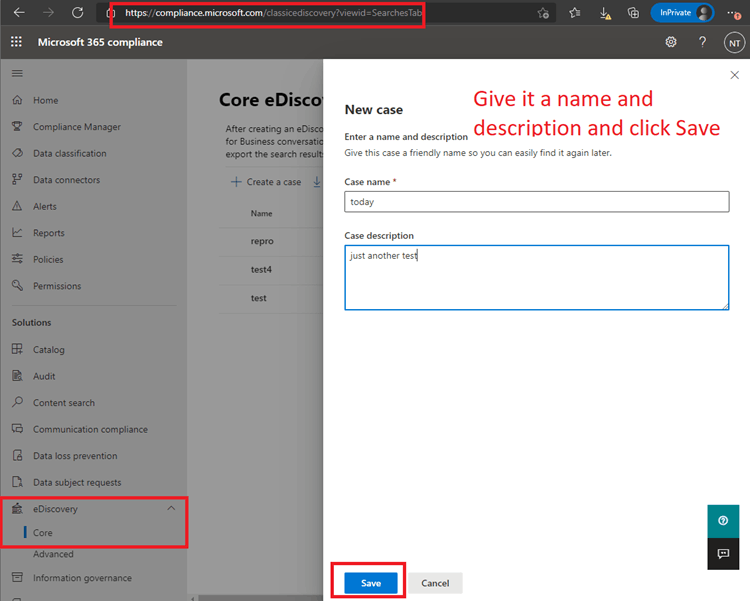750x601 pixels.
Task: Open the teal help assistant button
Action: point(723,521)
